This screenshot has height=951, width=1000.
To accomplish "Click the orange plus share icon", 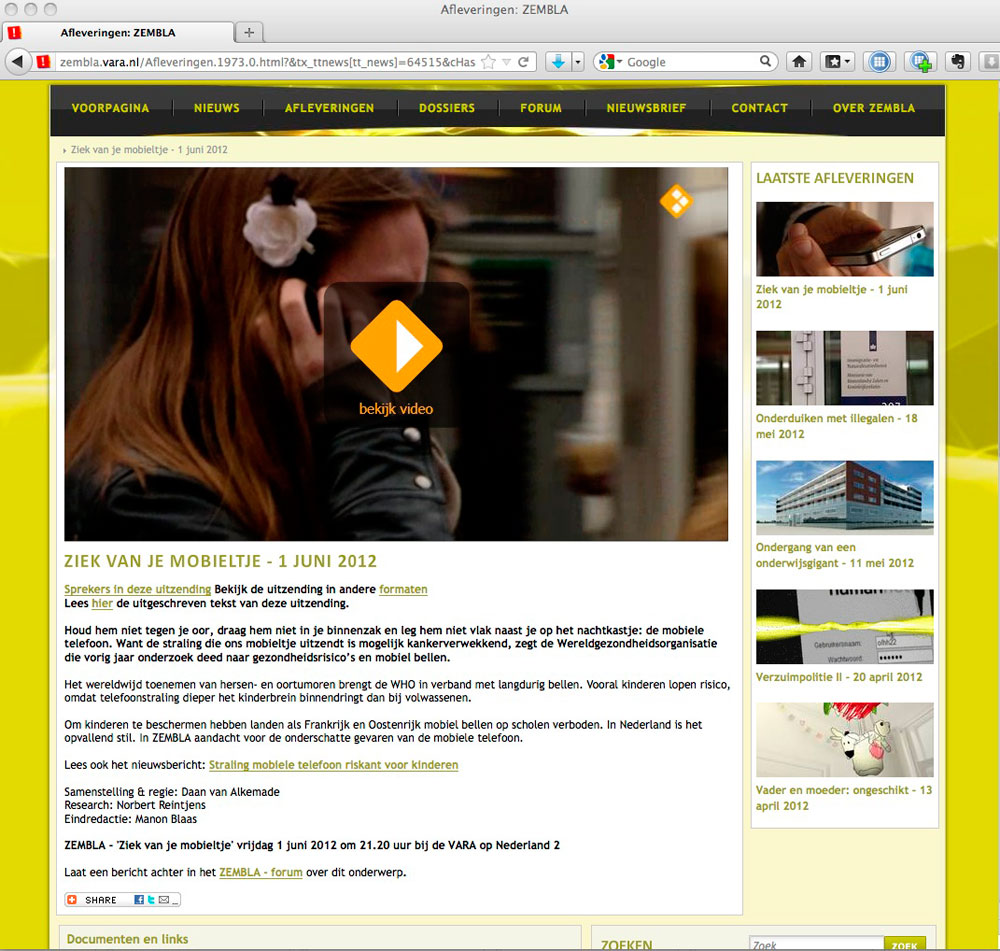I will click(x=72, y=900).
